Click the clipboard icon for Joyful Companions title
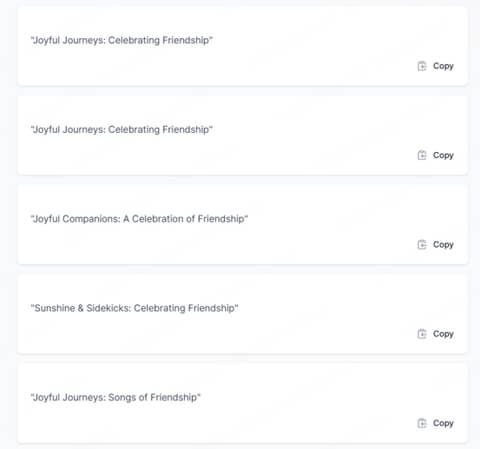Viewport: 480px width, 449px height. coord(422,245)
